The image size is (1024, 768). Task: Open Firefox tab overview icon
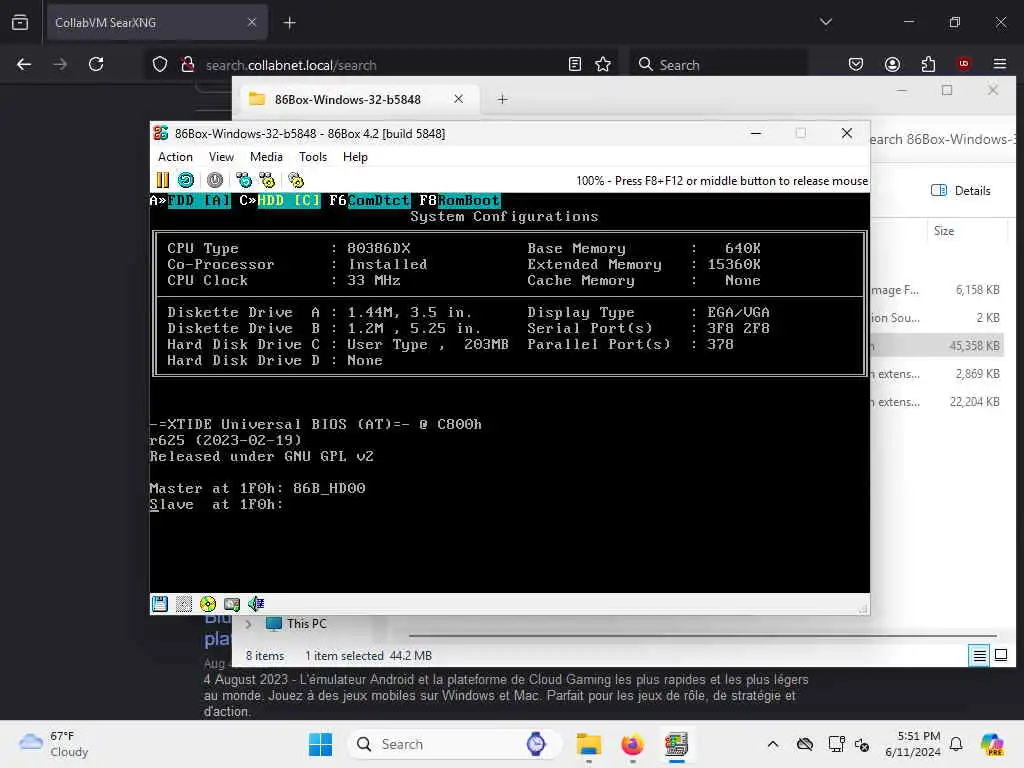[x=20, y=22]
